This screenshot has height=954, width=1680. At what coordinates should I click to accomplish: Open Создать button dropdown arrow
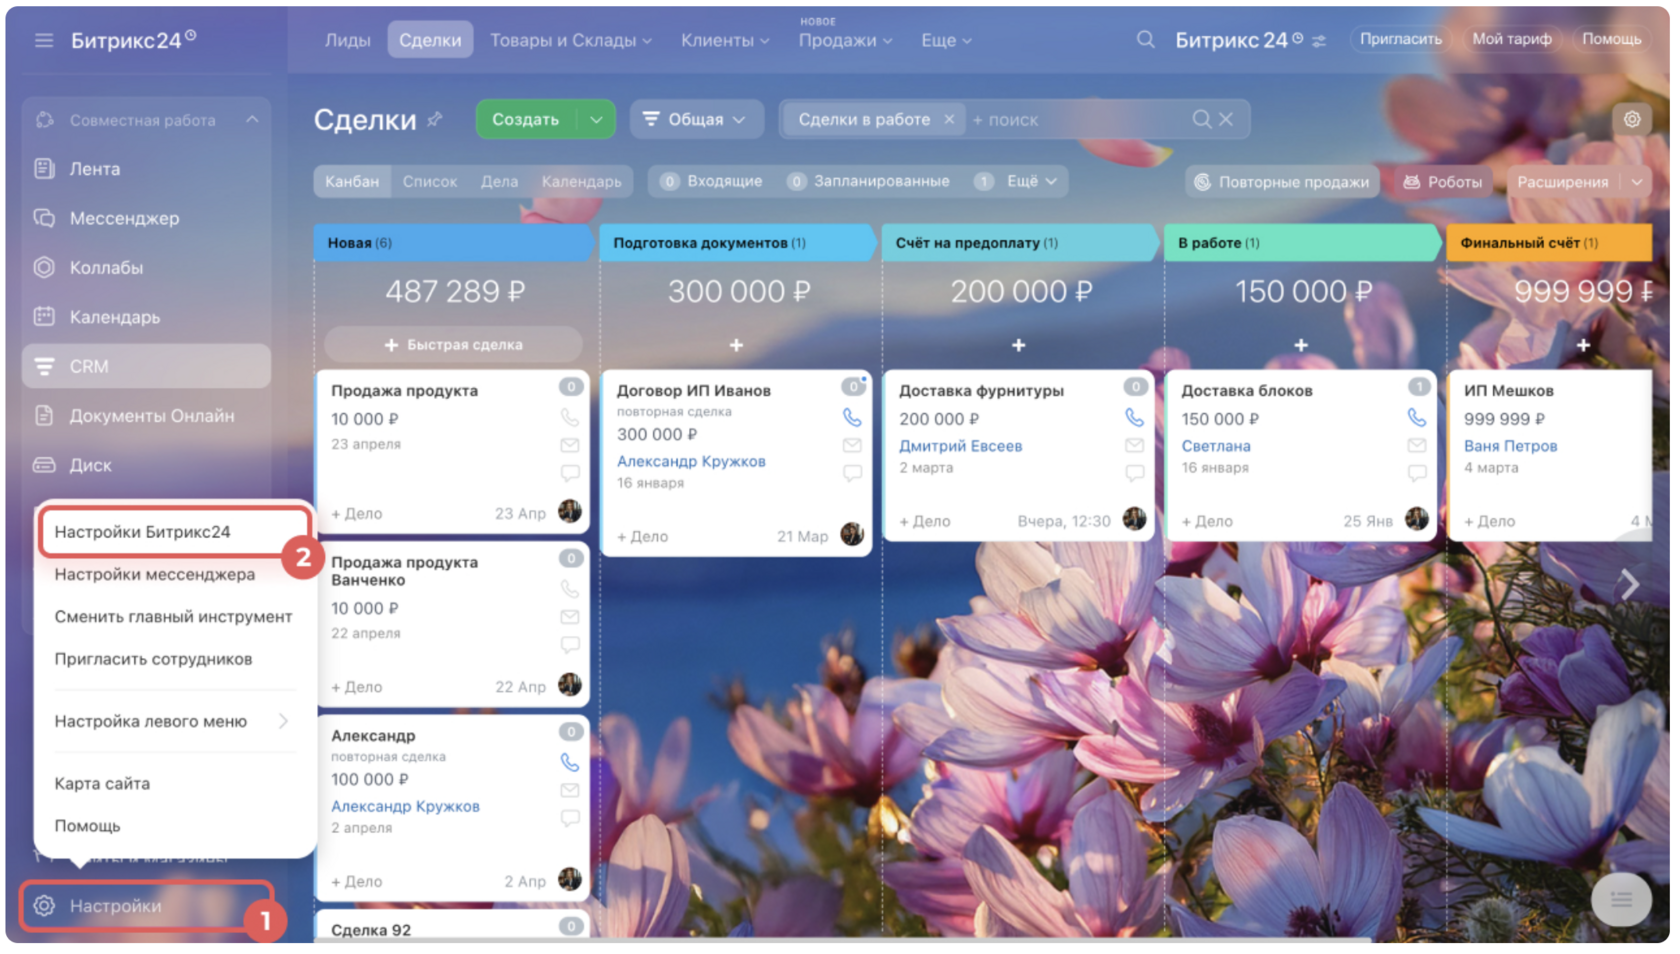click(596, 120)
